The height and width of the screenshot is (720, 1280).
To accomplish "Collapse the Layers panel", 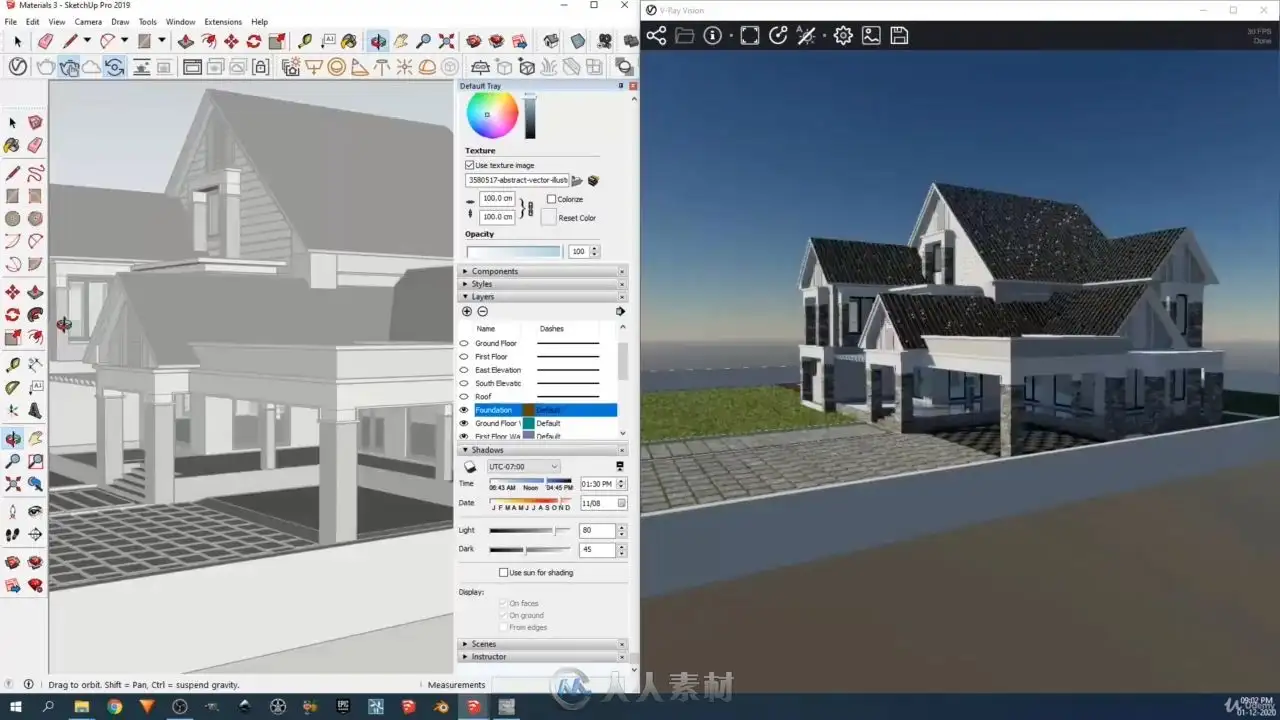I will point(543,297).
